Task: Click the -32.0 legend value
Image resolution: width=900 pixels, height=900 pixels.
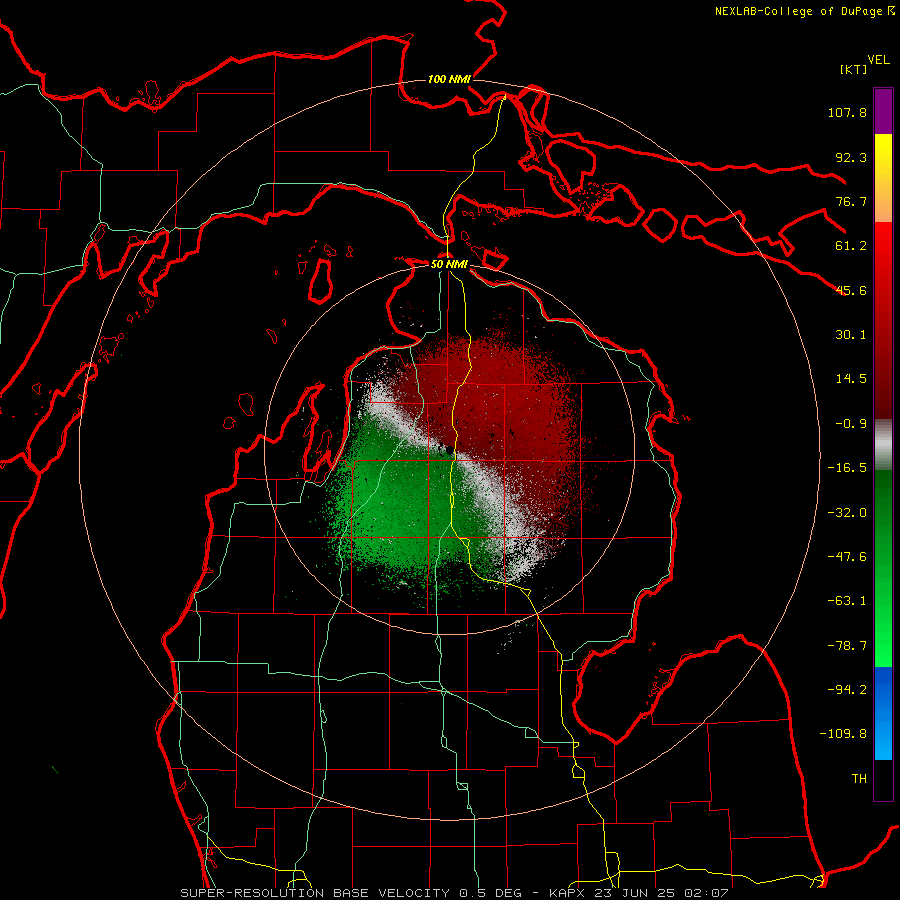Action: tap(847, 513)
